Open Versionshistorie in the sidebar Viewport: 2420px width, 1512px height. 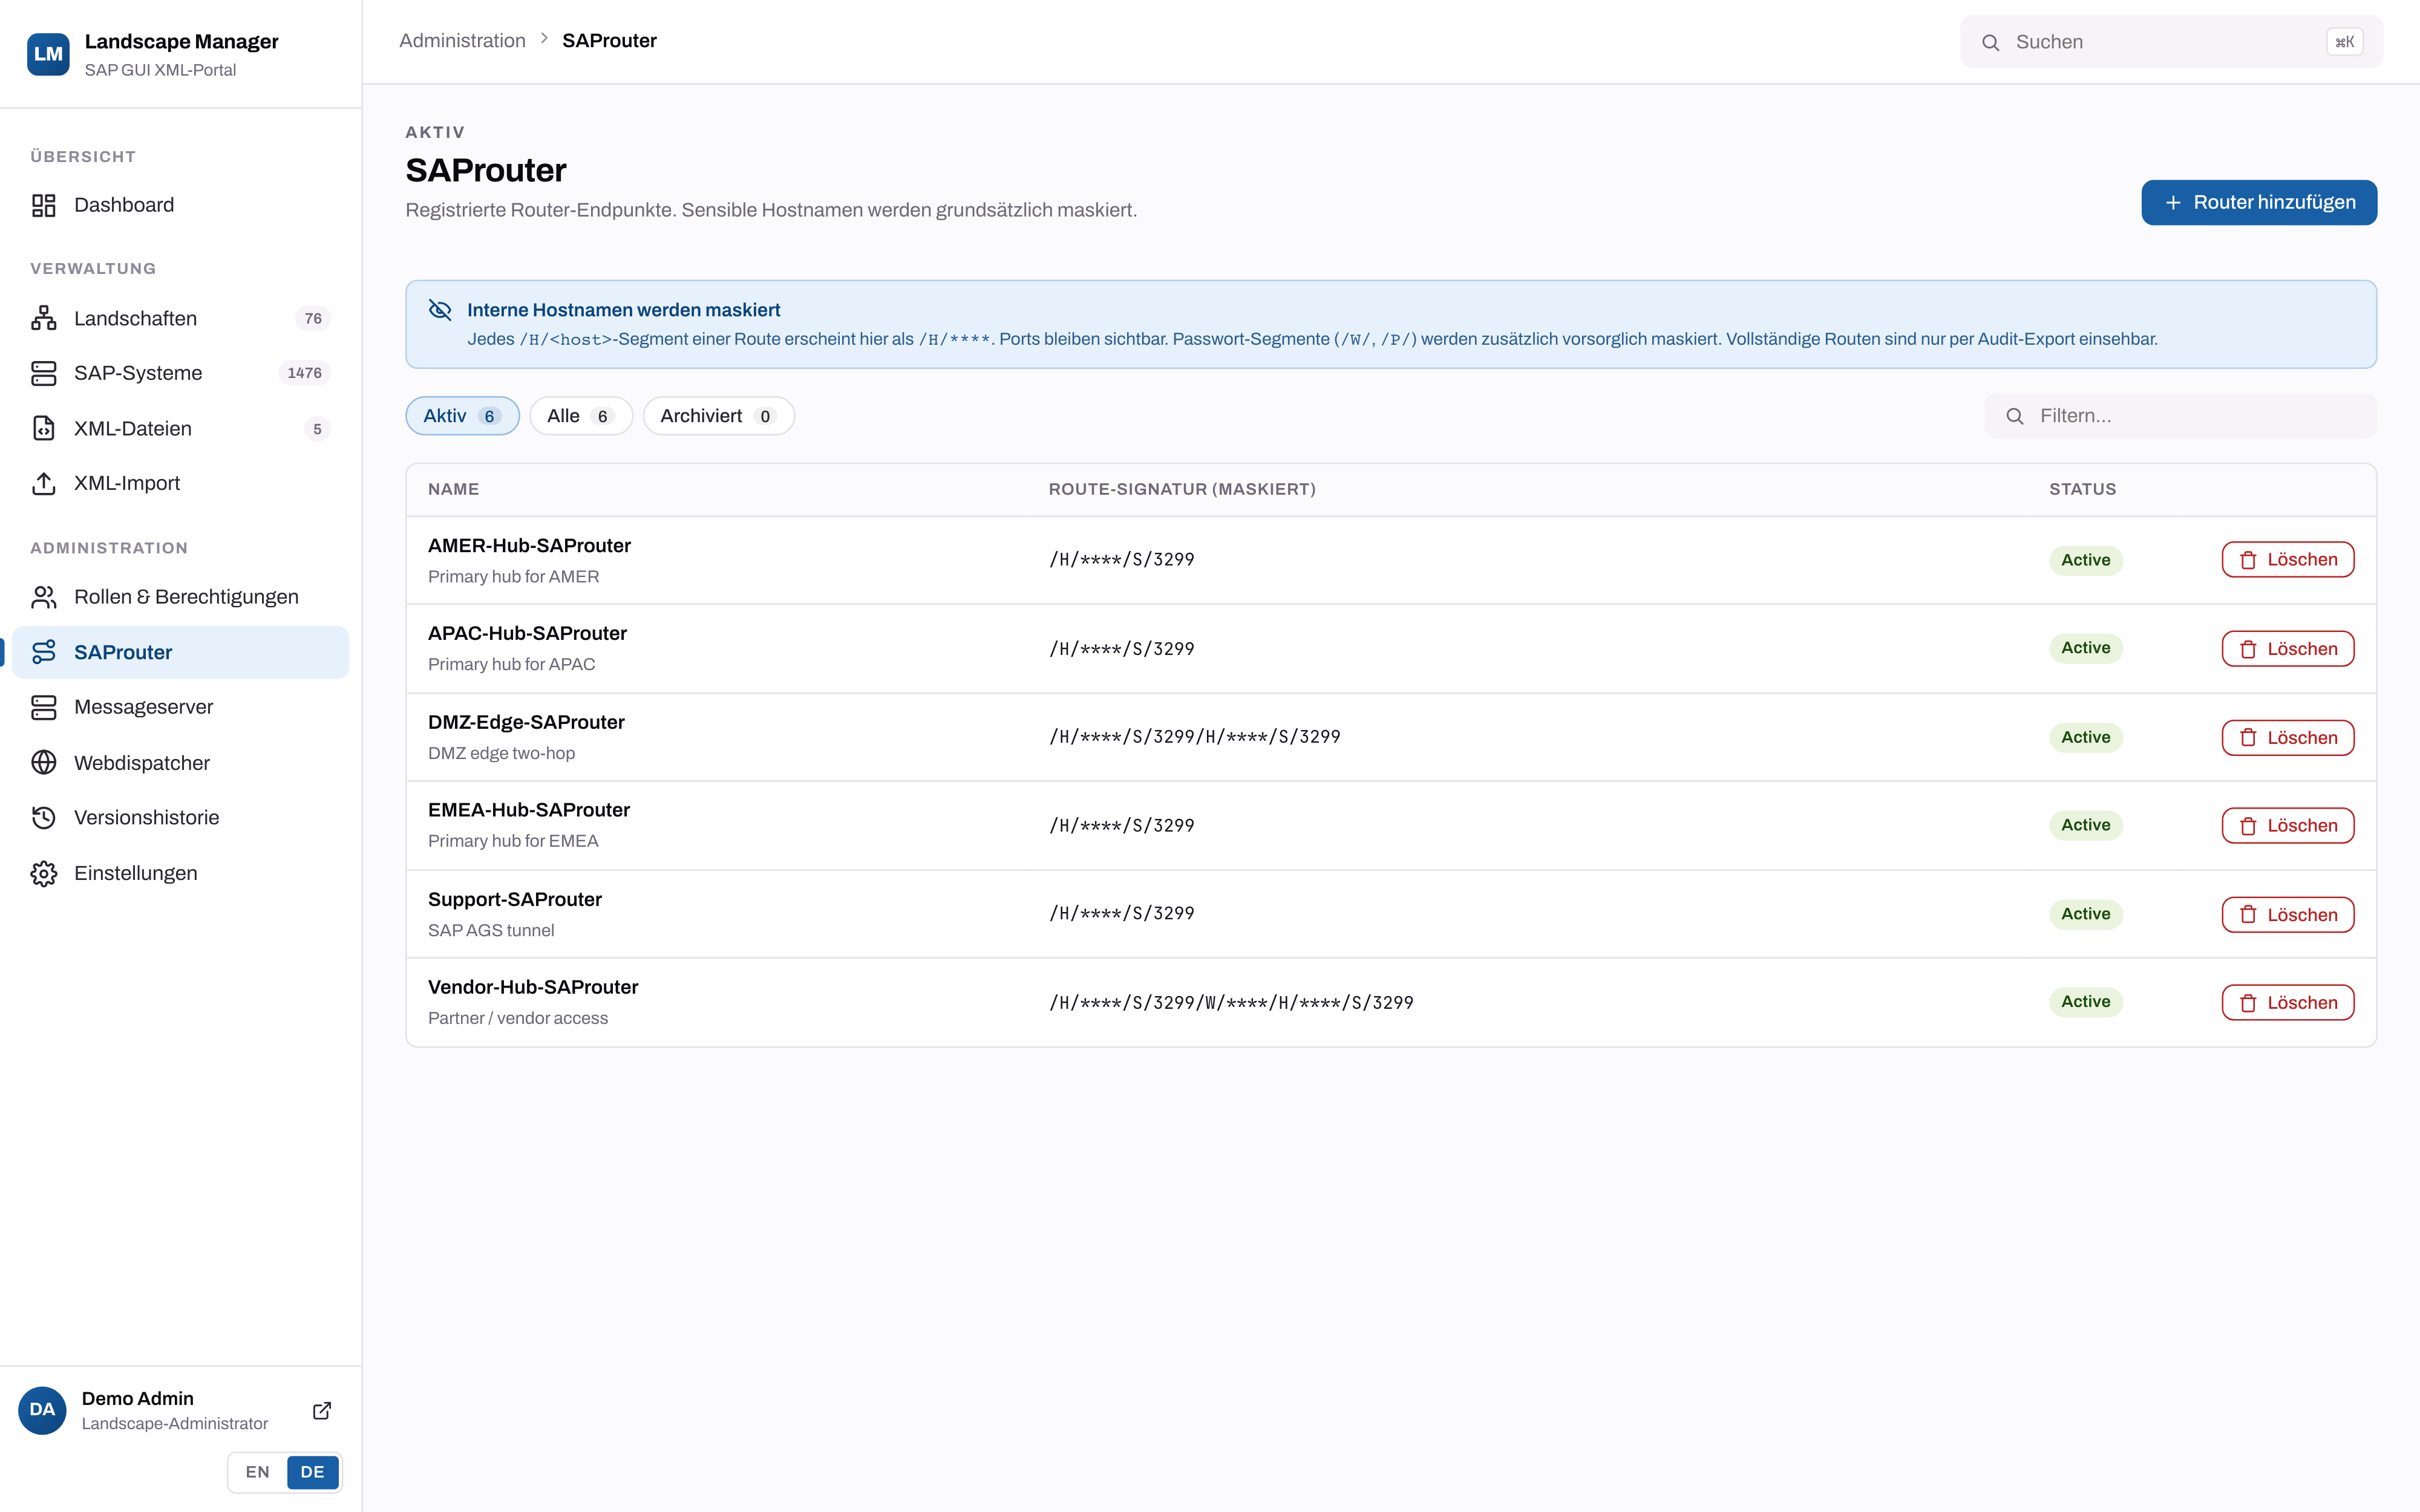point(181,818)
